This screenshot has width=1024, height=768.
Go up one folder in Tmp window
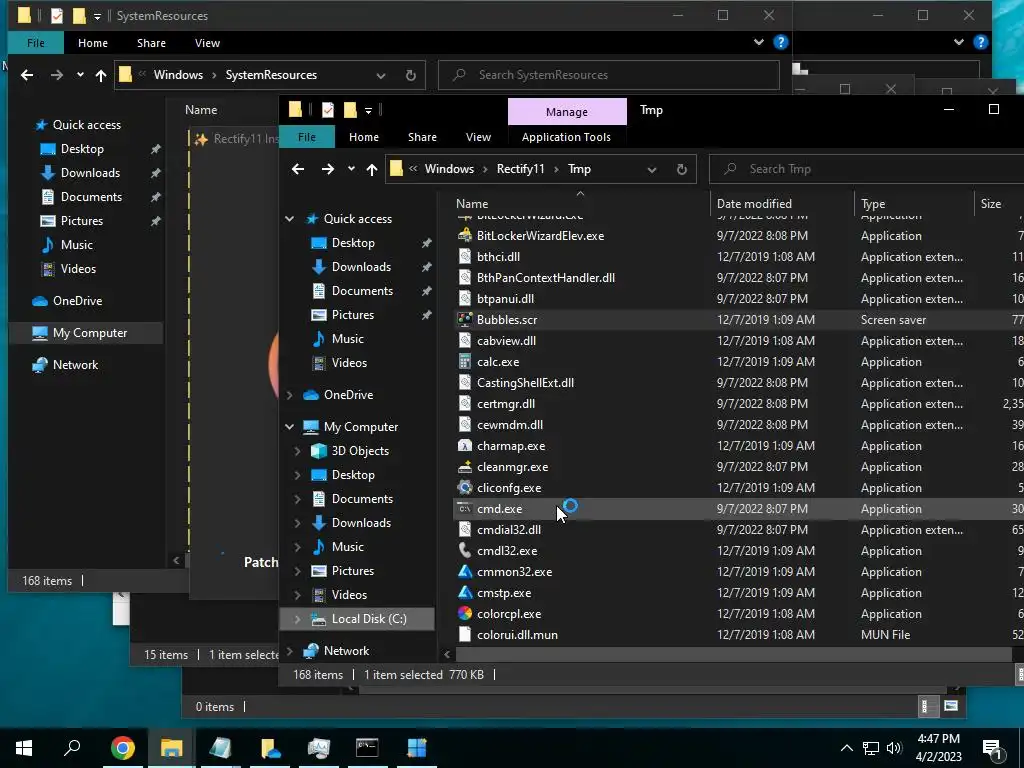[372, 169]
